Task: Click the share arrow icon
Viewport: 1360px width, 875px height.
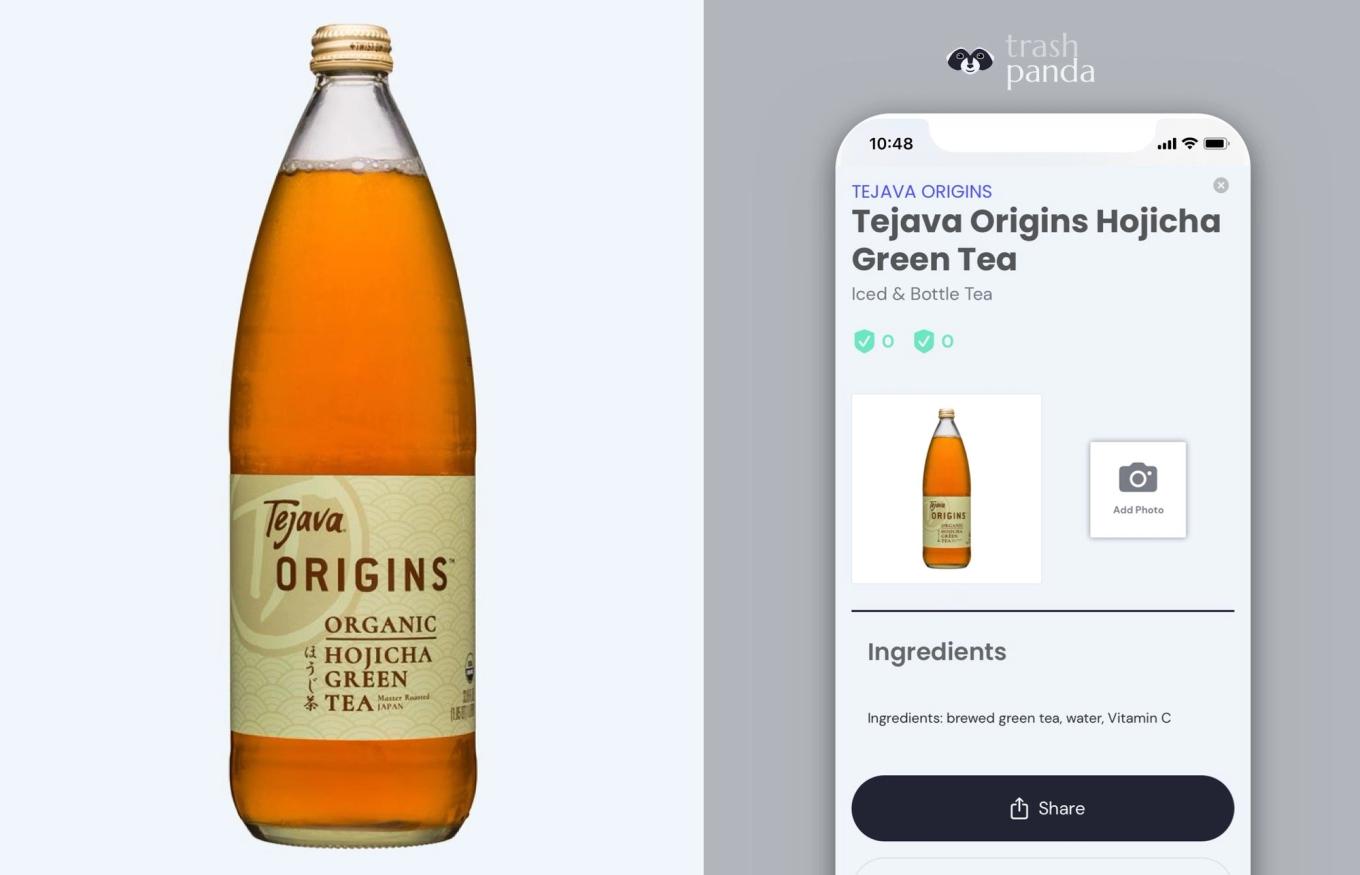Action: pyautogui.click(x=1018, y=808)
